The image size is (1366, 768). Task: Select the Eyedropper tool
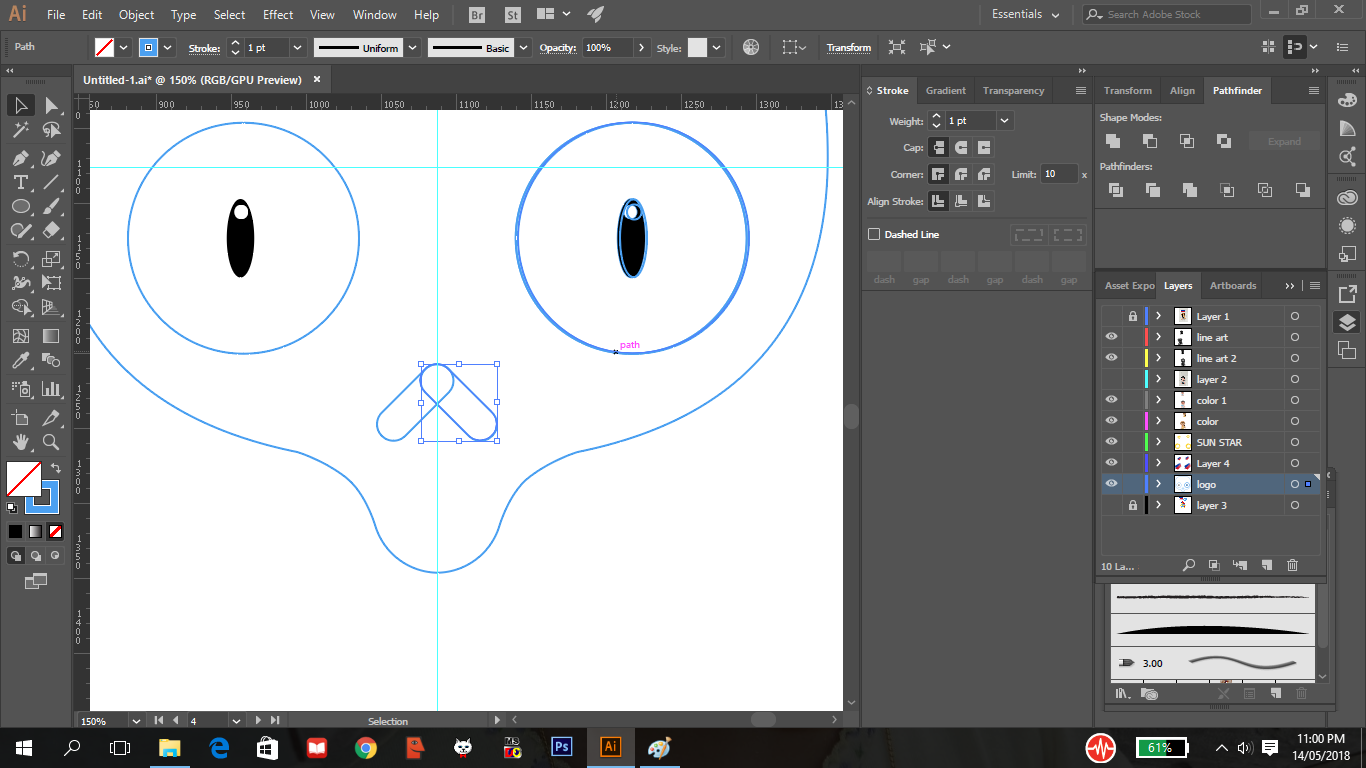pos(21,360)
